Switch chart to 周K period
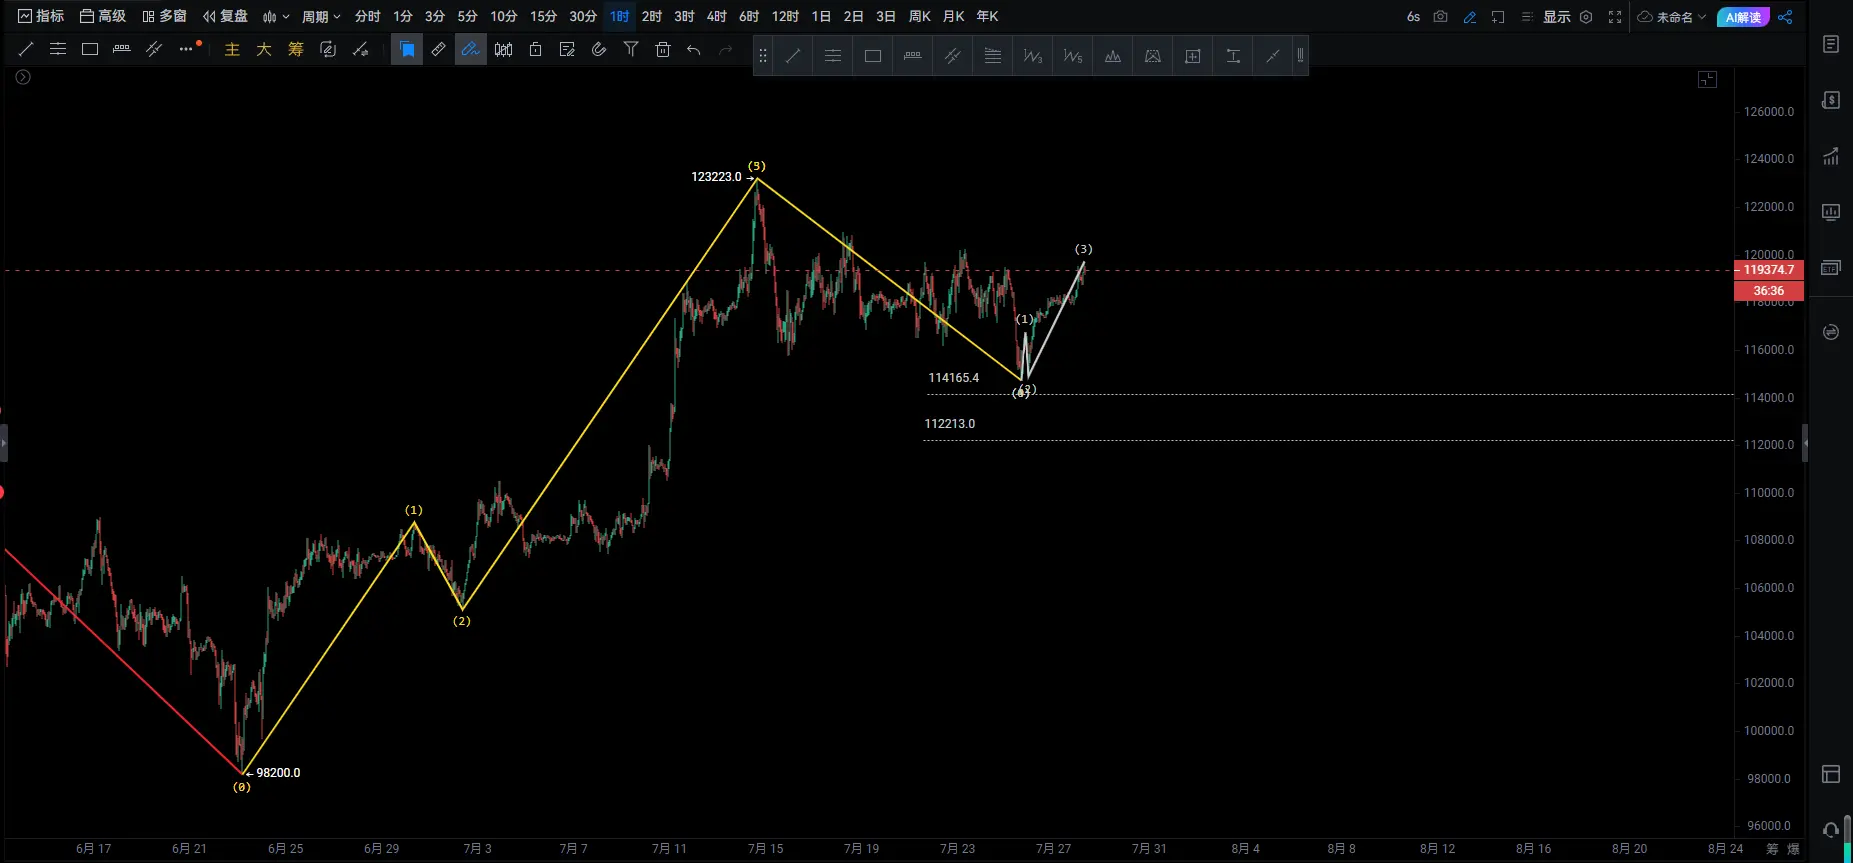The height and width of the screenshot is (863, 1853). tap(919, 16)
